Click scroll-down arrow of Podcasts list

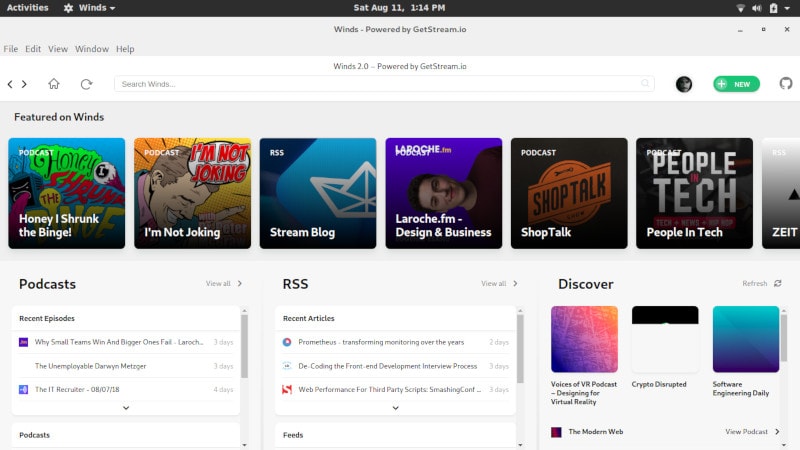[244, 445]
